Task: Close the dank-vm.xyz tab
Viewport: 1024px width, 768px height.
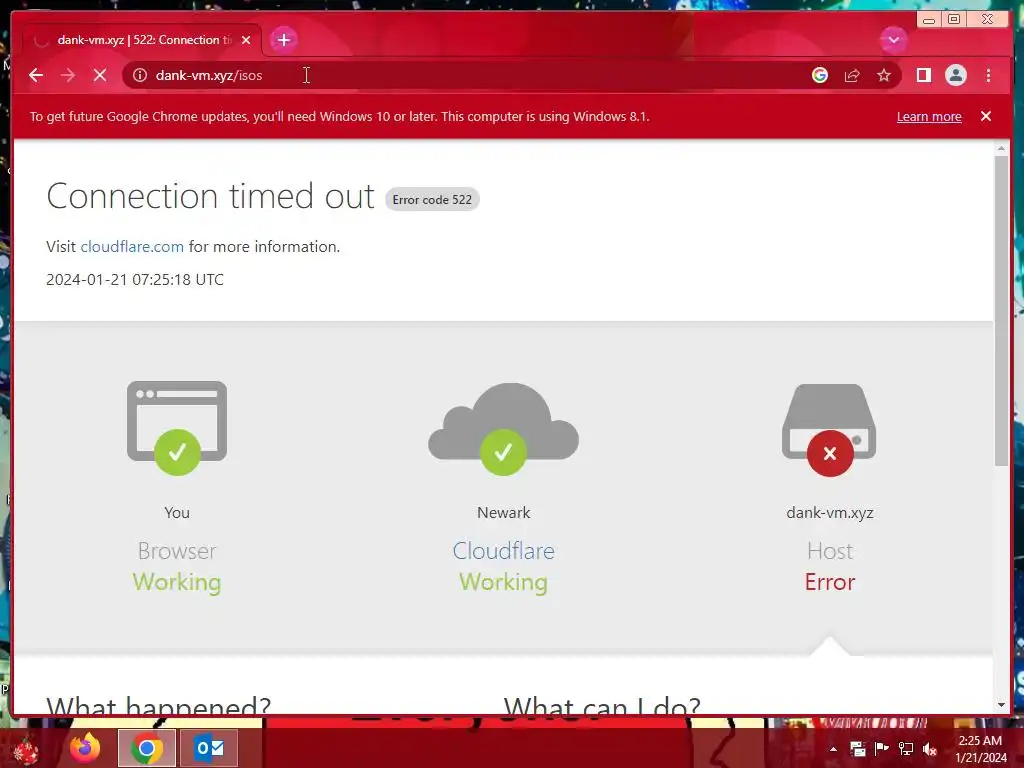Action: 246,40
